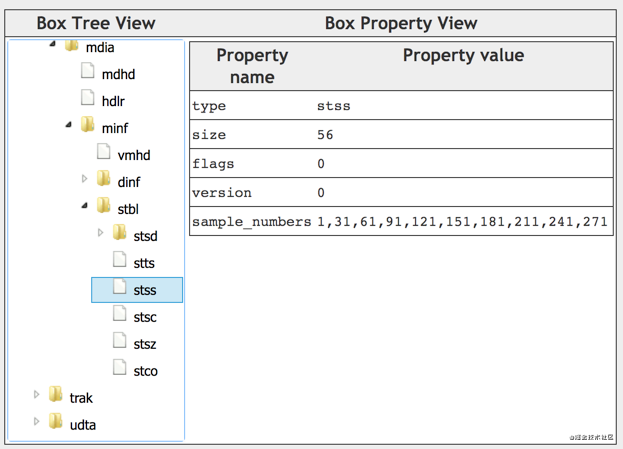Click the stts file icon
This screenshot has width=623, height=449.
click(119, 259)
